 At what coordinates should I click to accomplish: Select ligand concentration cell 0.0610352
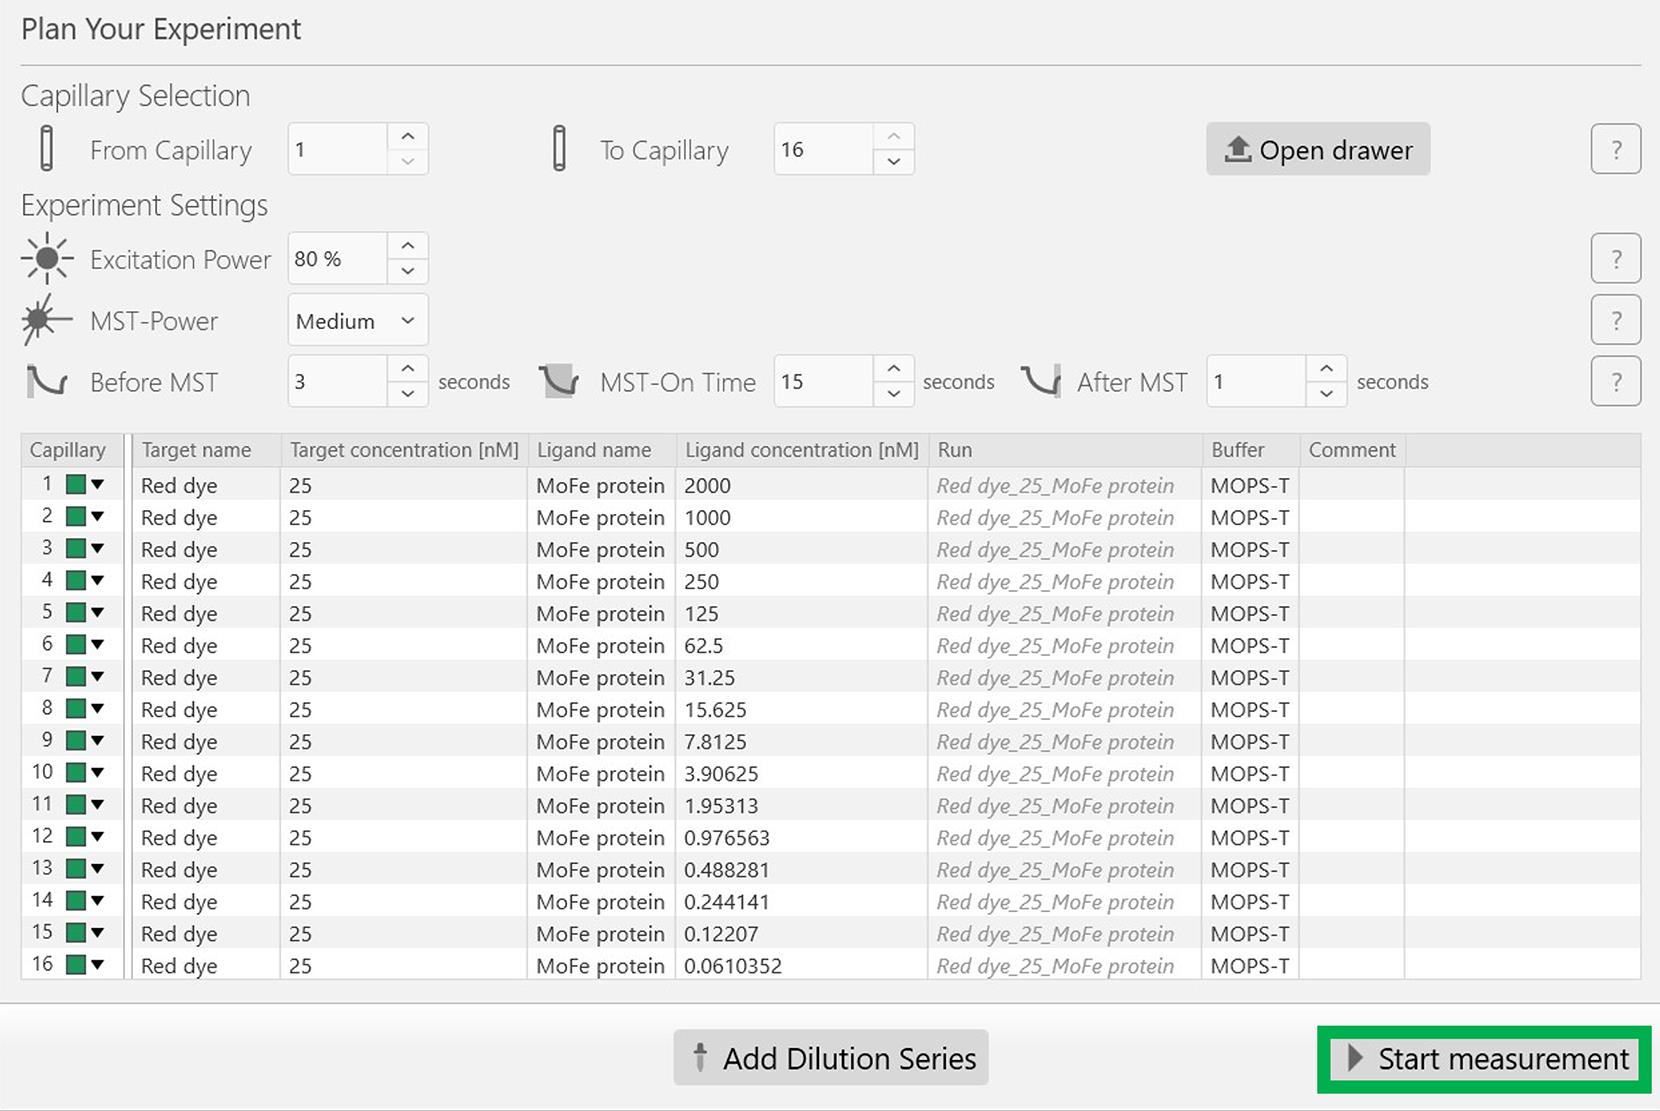(802, 965)
